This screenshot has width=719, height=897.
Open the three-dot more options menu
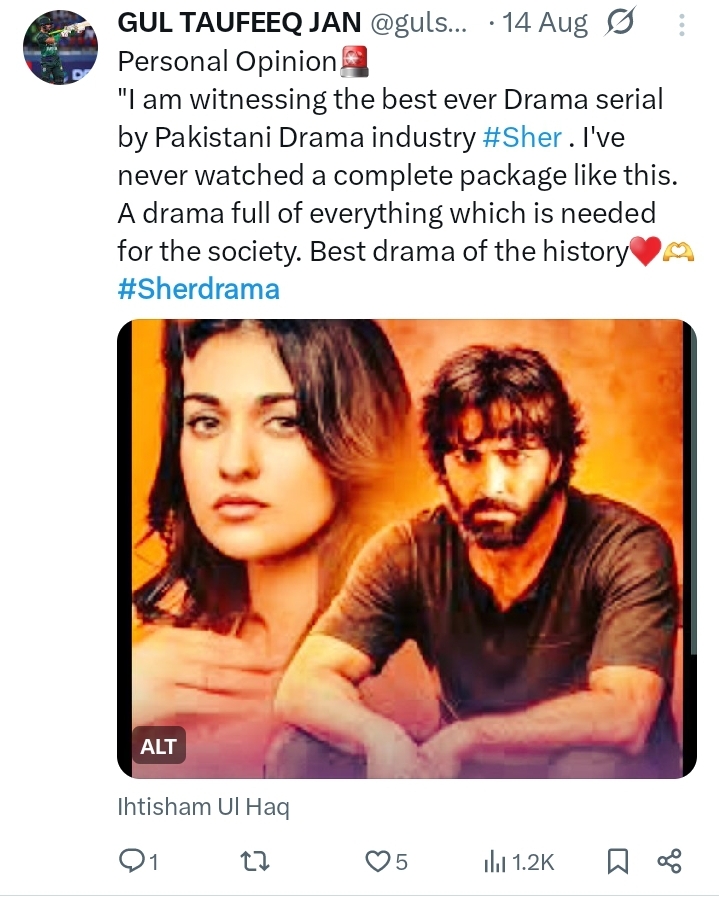(x=680, y=22)
